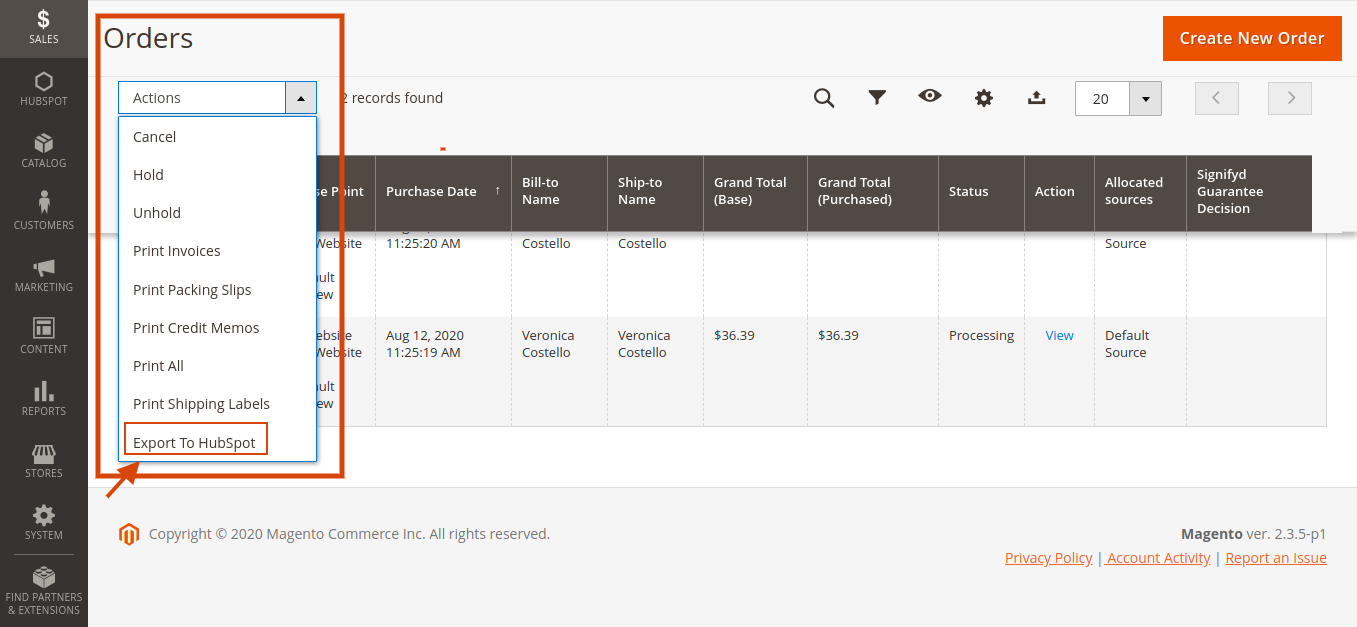Open the Marketing sidebar menu

pyautogui.click(x=44, y=275)
